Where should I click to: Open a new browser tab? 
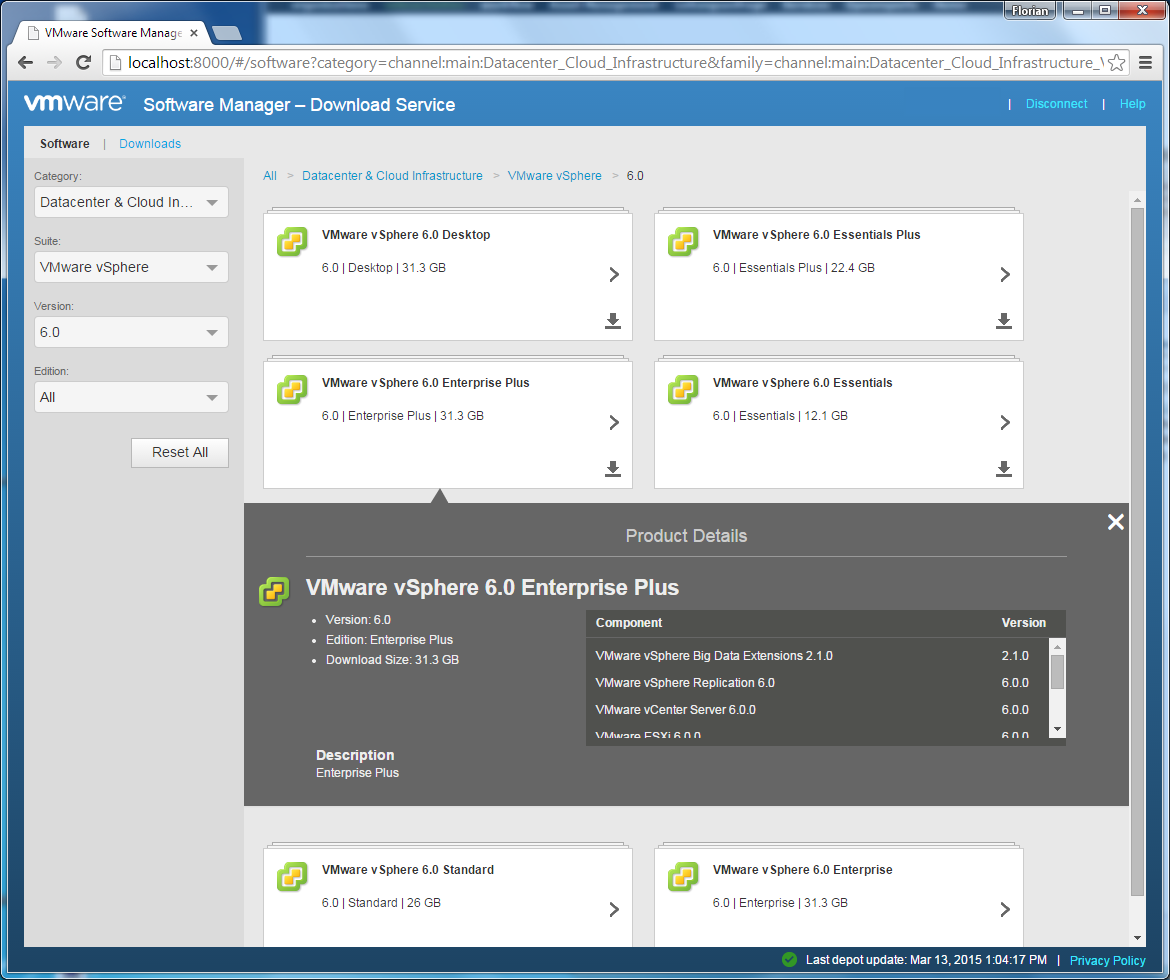tap(226, 33)
